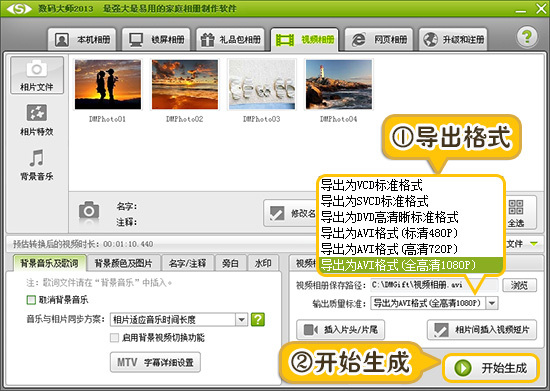Open the 相片特效 photo effects panel

pos(37,120)
